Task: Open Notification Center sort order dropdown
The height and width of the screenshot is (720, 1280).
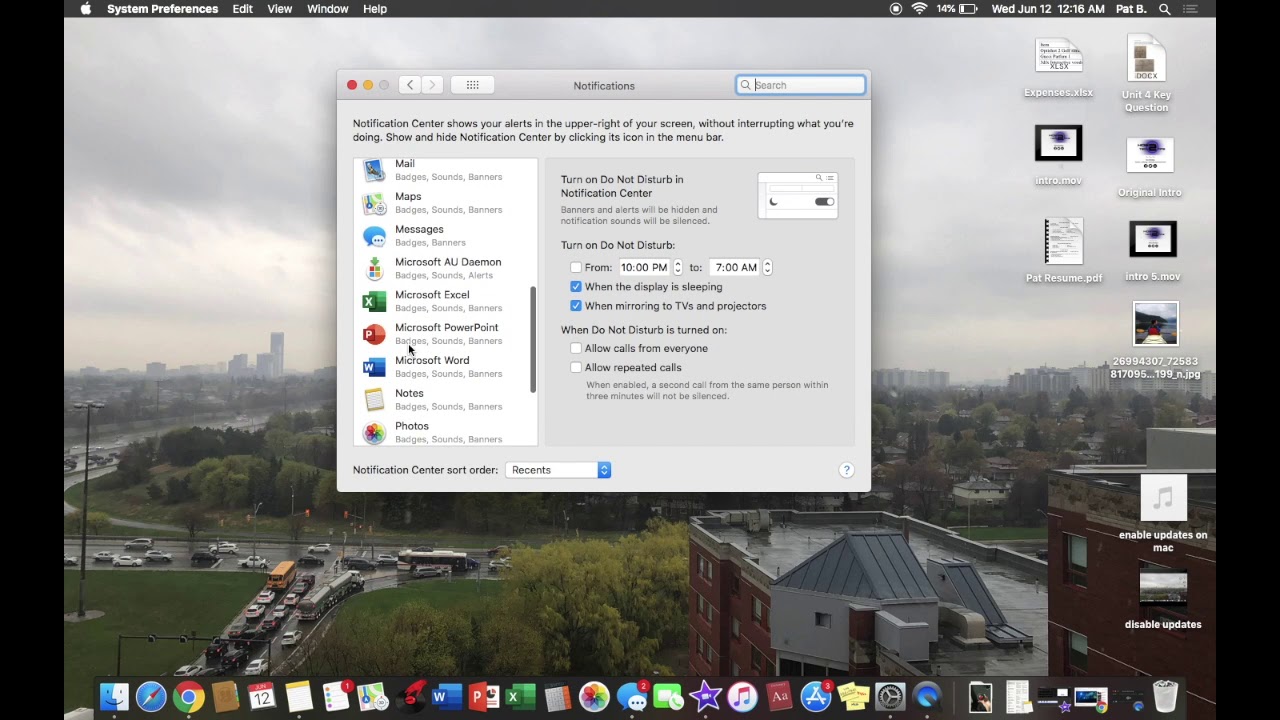Action: click(x=558, y=470)
